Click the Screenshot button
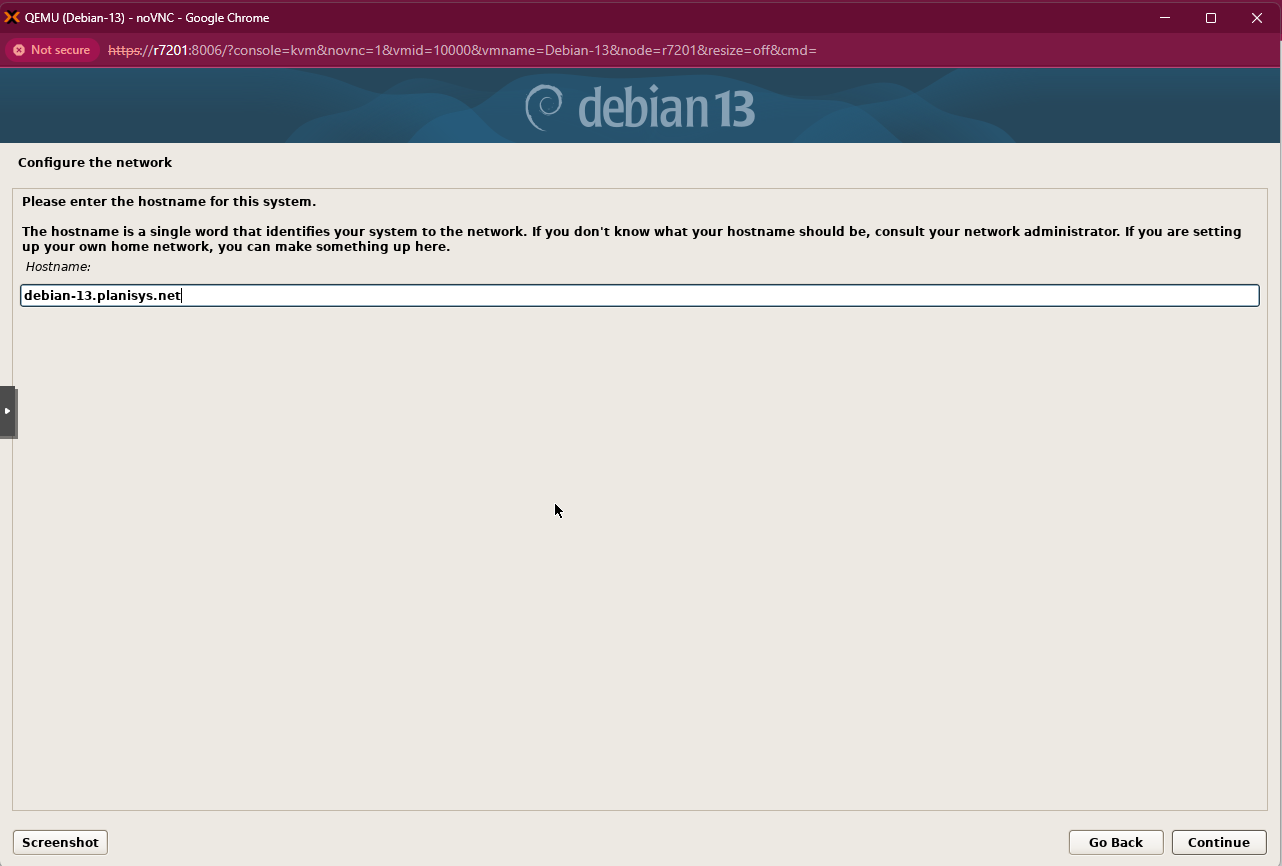The width and height of the screenshot is (1282, 866). click(x=59, y=842)
